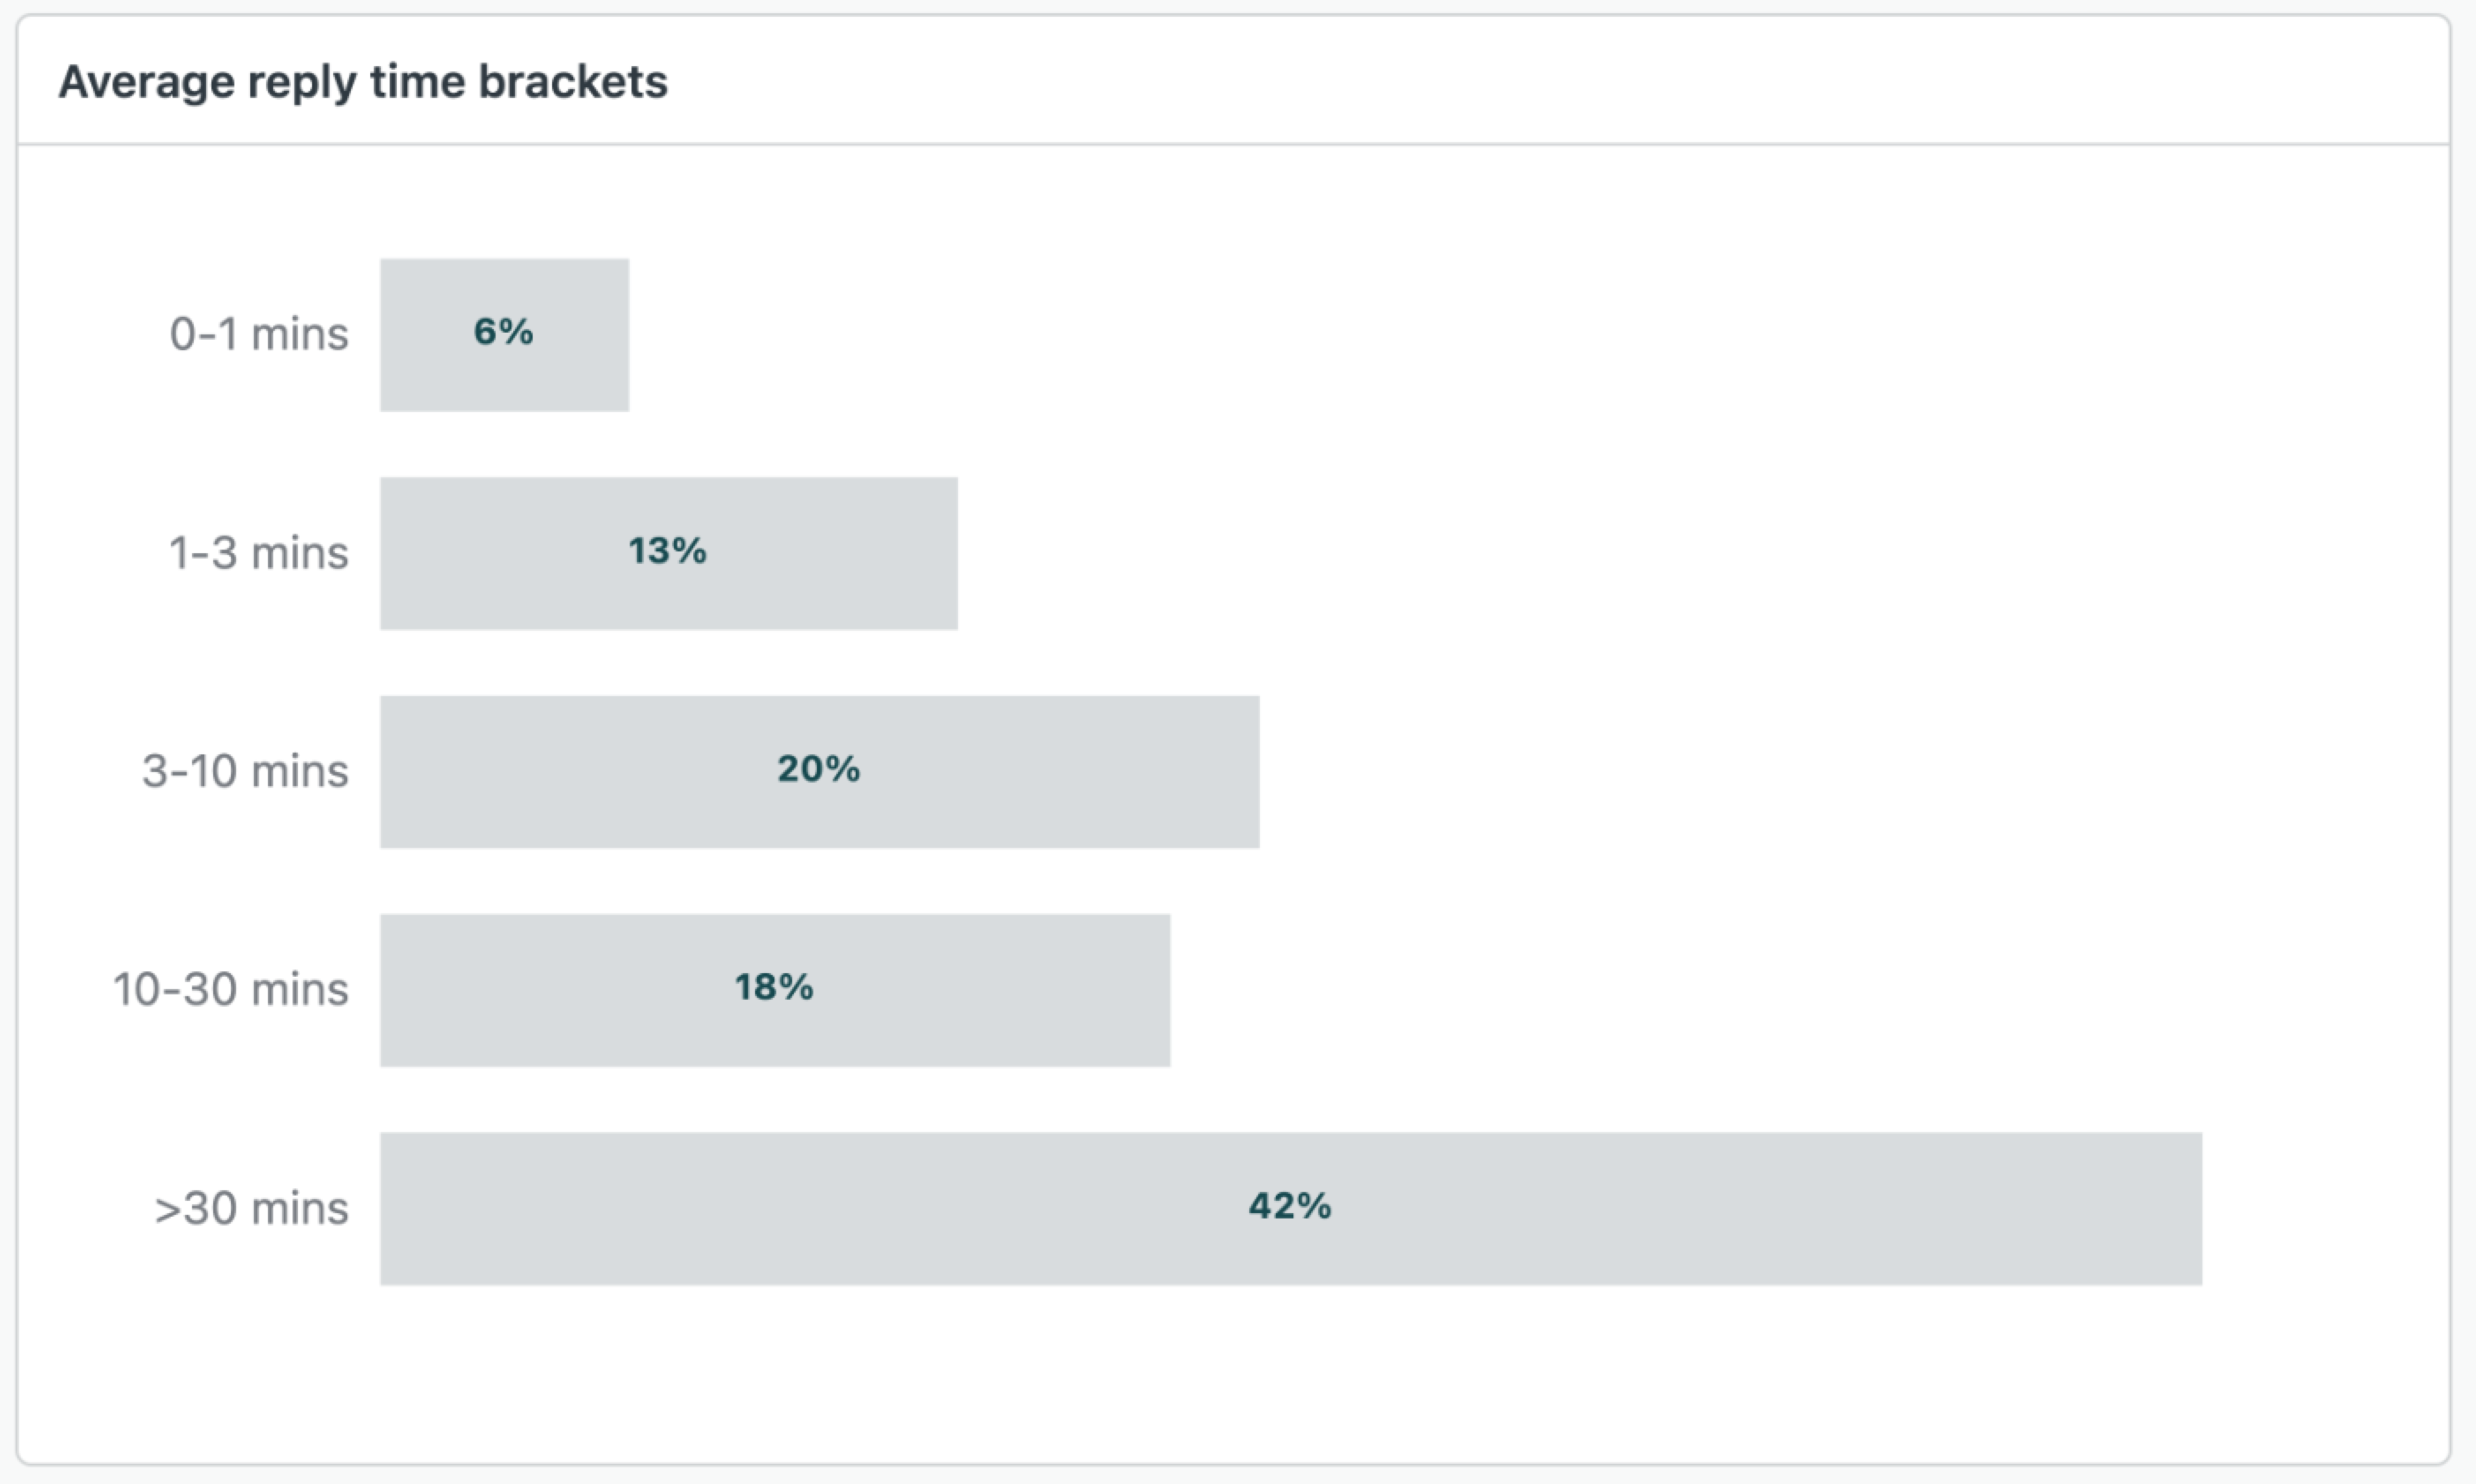This screenshot has width=2476, height=1484.
Task: Select the "1-3 mins" axis label
Action: point(259,553)
